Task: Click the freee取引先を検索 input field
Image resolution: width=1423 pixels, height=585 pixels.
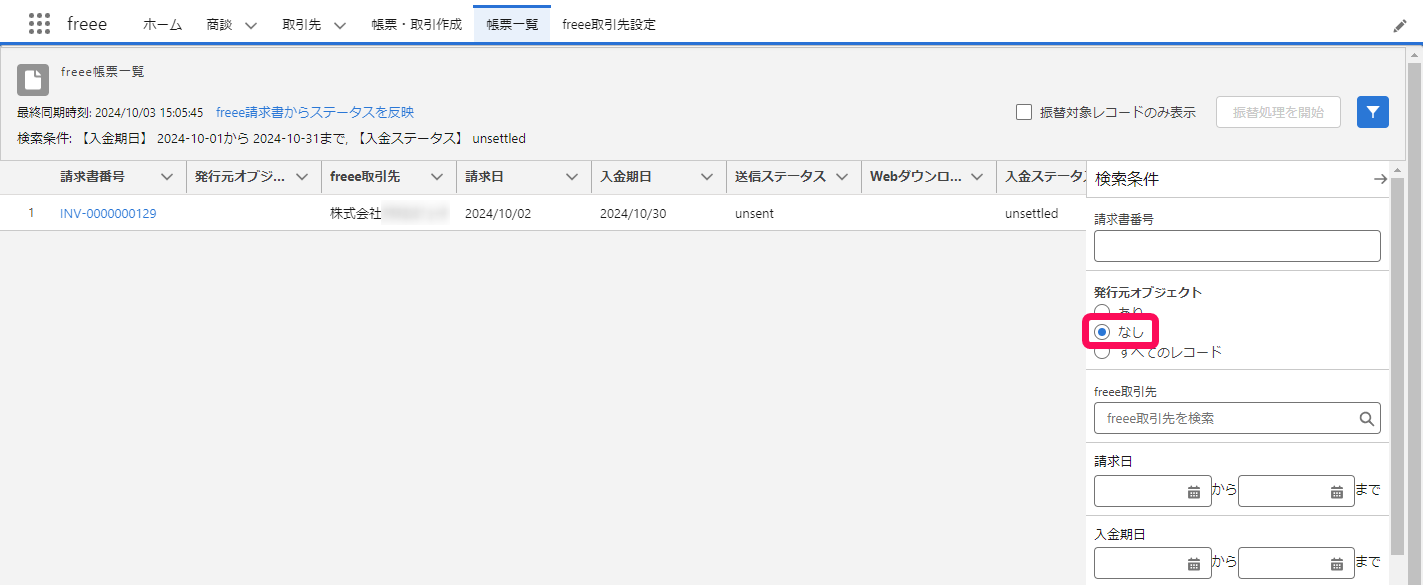Action: tap(1237, 418)
